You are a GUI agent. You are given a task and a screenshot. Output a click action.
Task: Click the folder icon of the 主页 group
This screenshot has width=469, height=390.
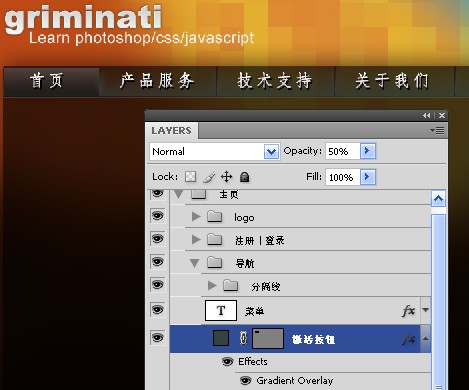[199, 194]
